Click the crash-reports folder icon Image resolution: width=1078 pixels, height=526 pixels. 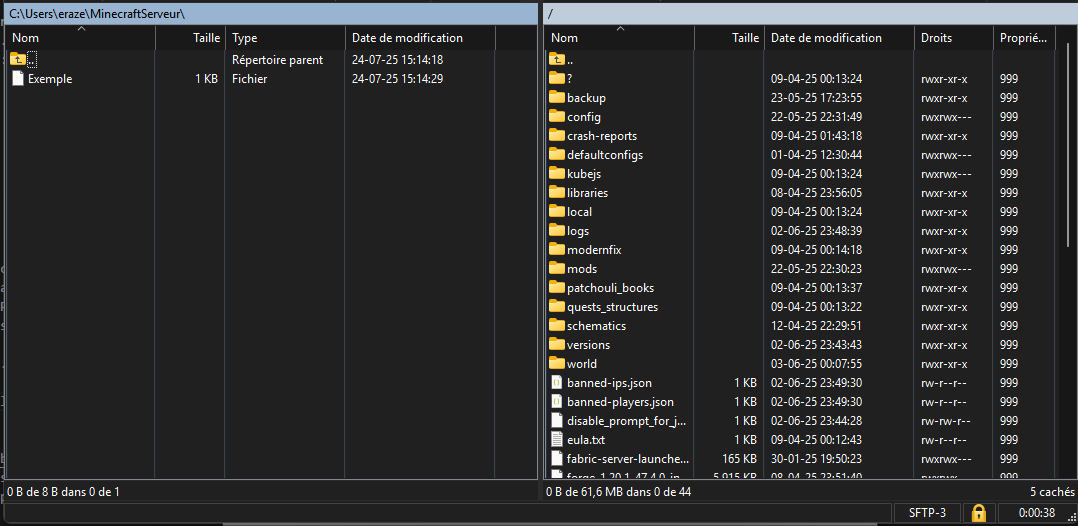556,135
